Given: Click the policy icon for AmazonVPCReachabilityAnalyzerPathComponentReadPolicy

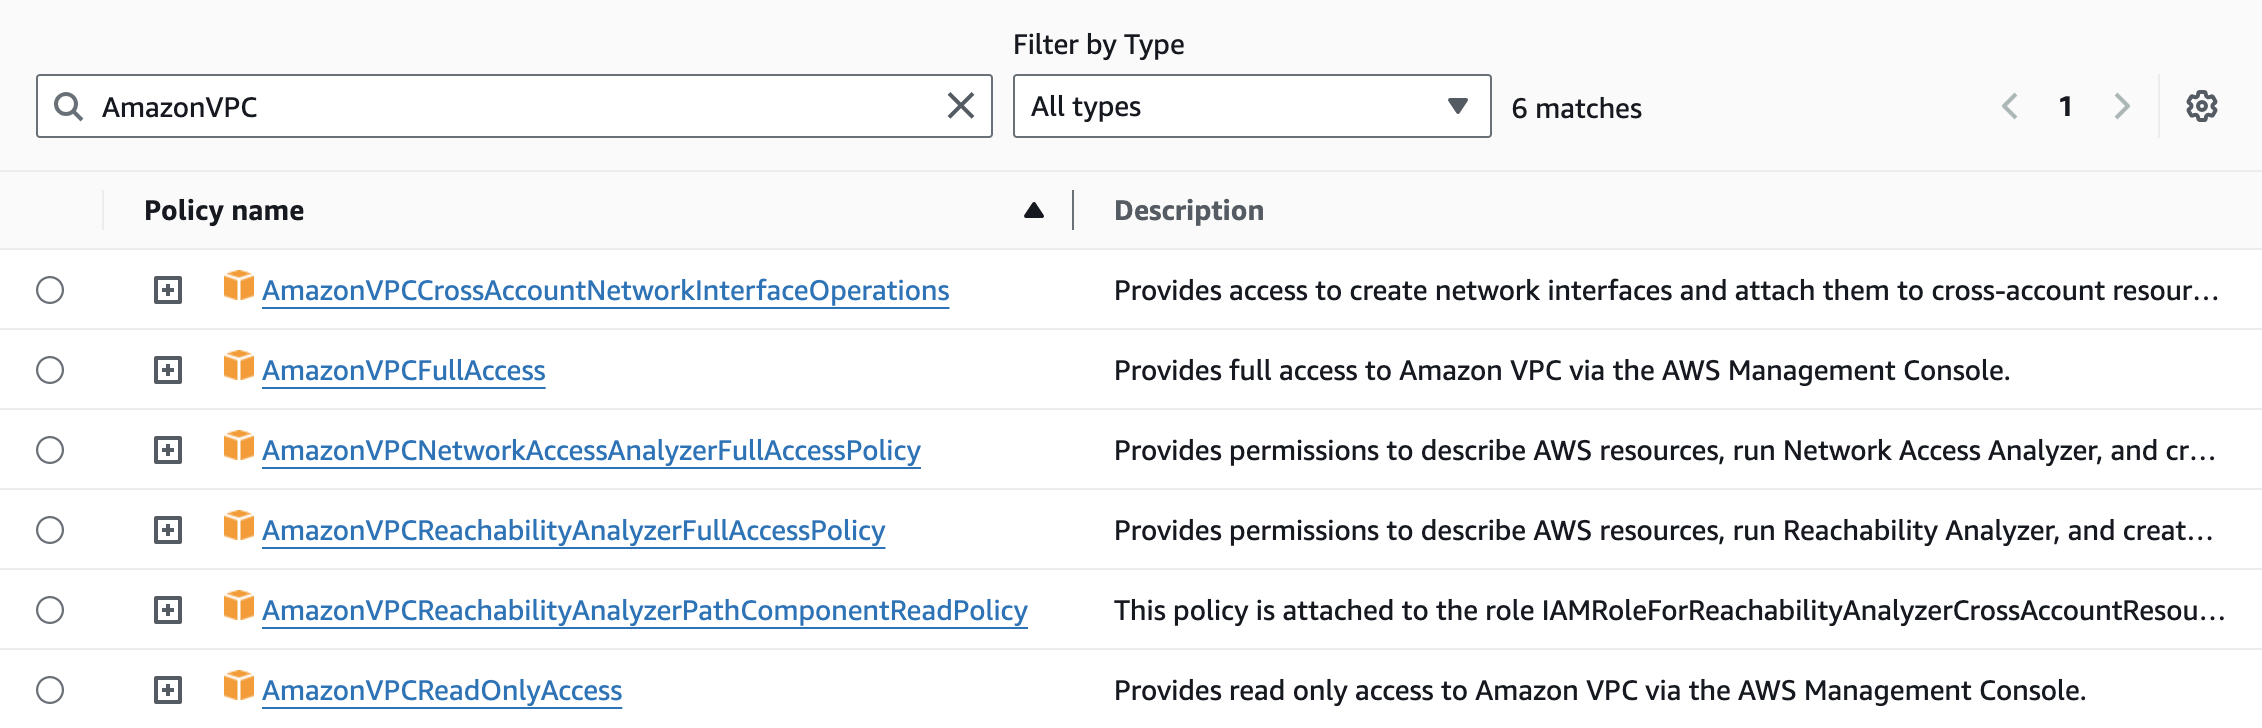Looking at the screenshot, I should [x=238, y=606].
